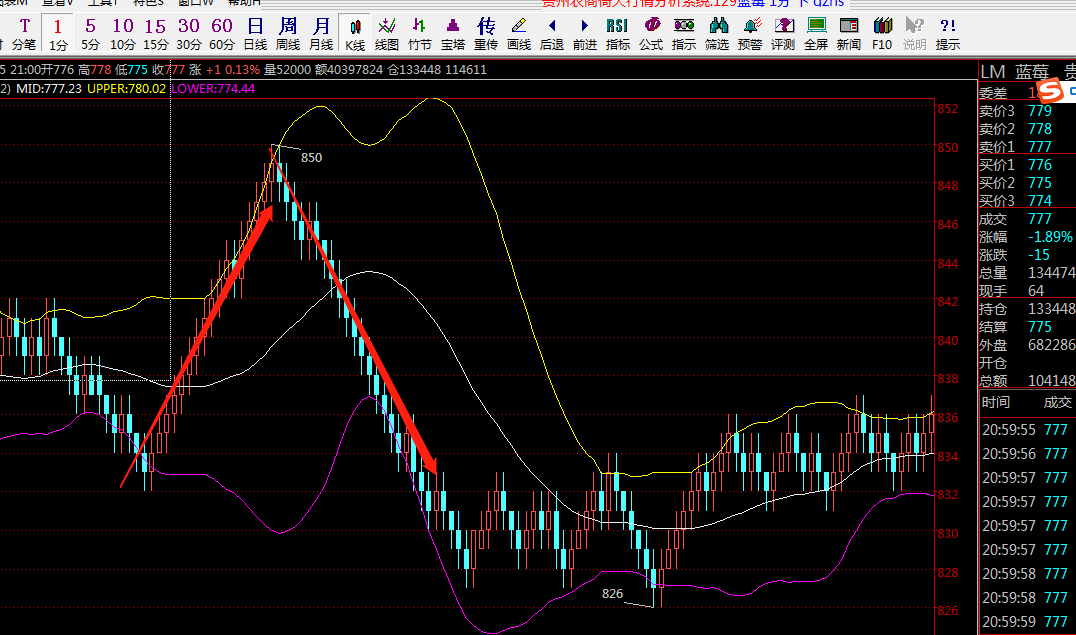Click the +1 0.13% change readout
The width and height of the screenshot is (1076, 635).
[233, 69]
